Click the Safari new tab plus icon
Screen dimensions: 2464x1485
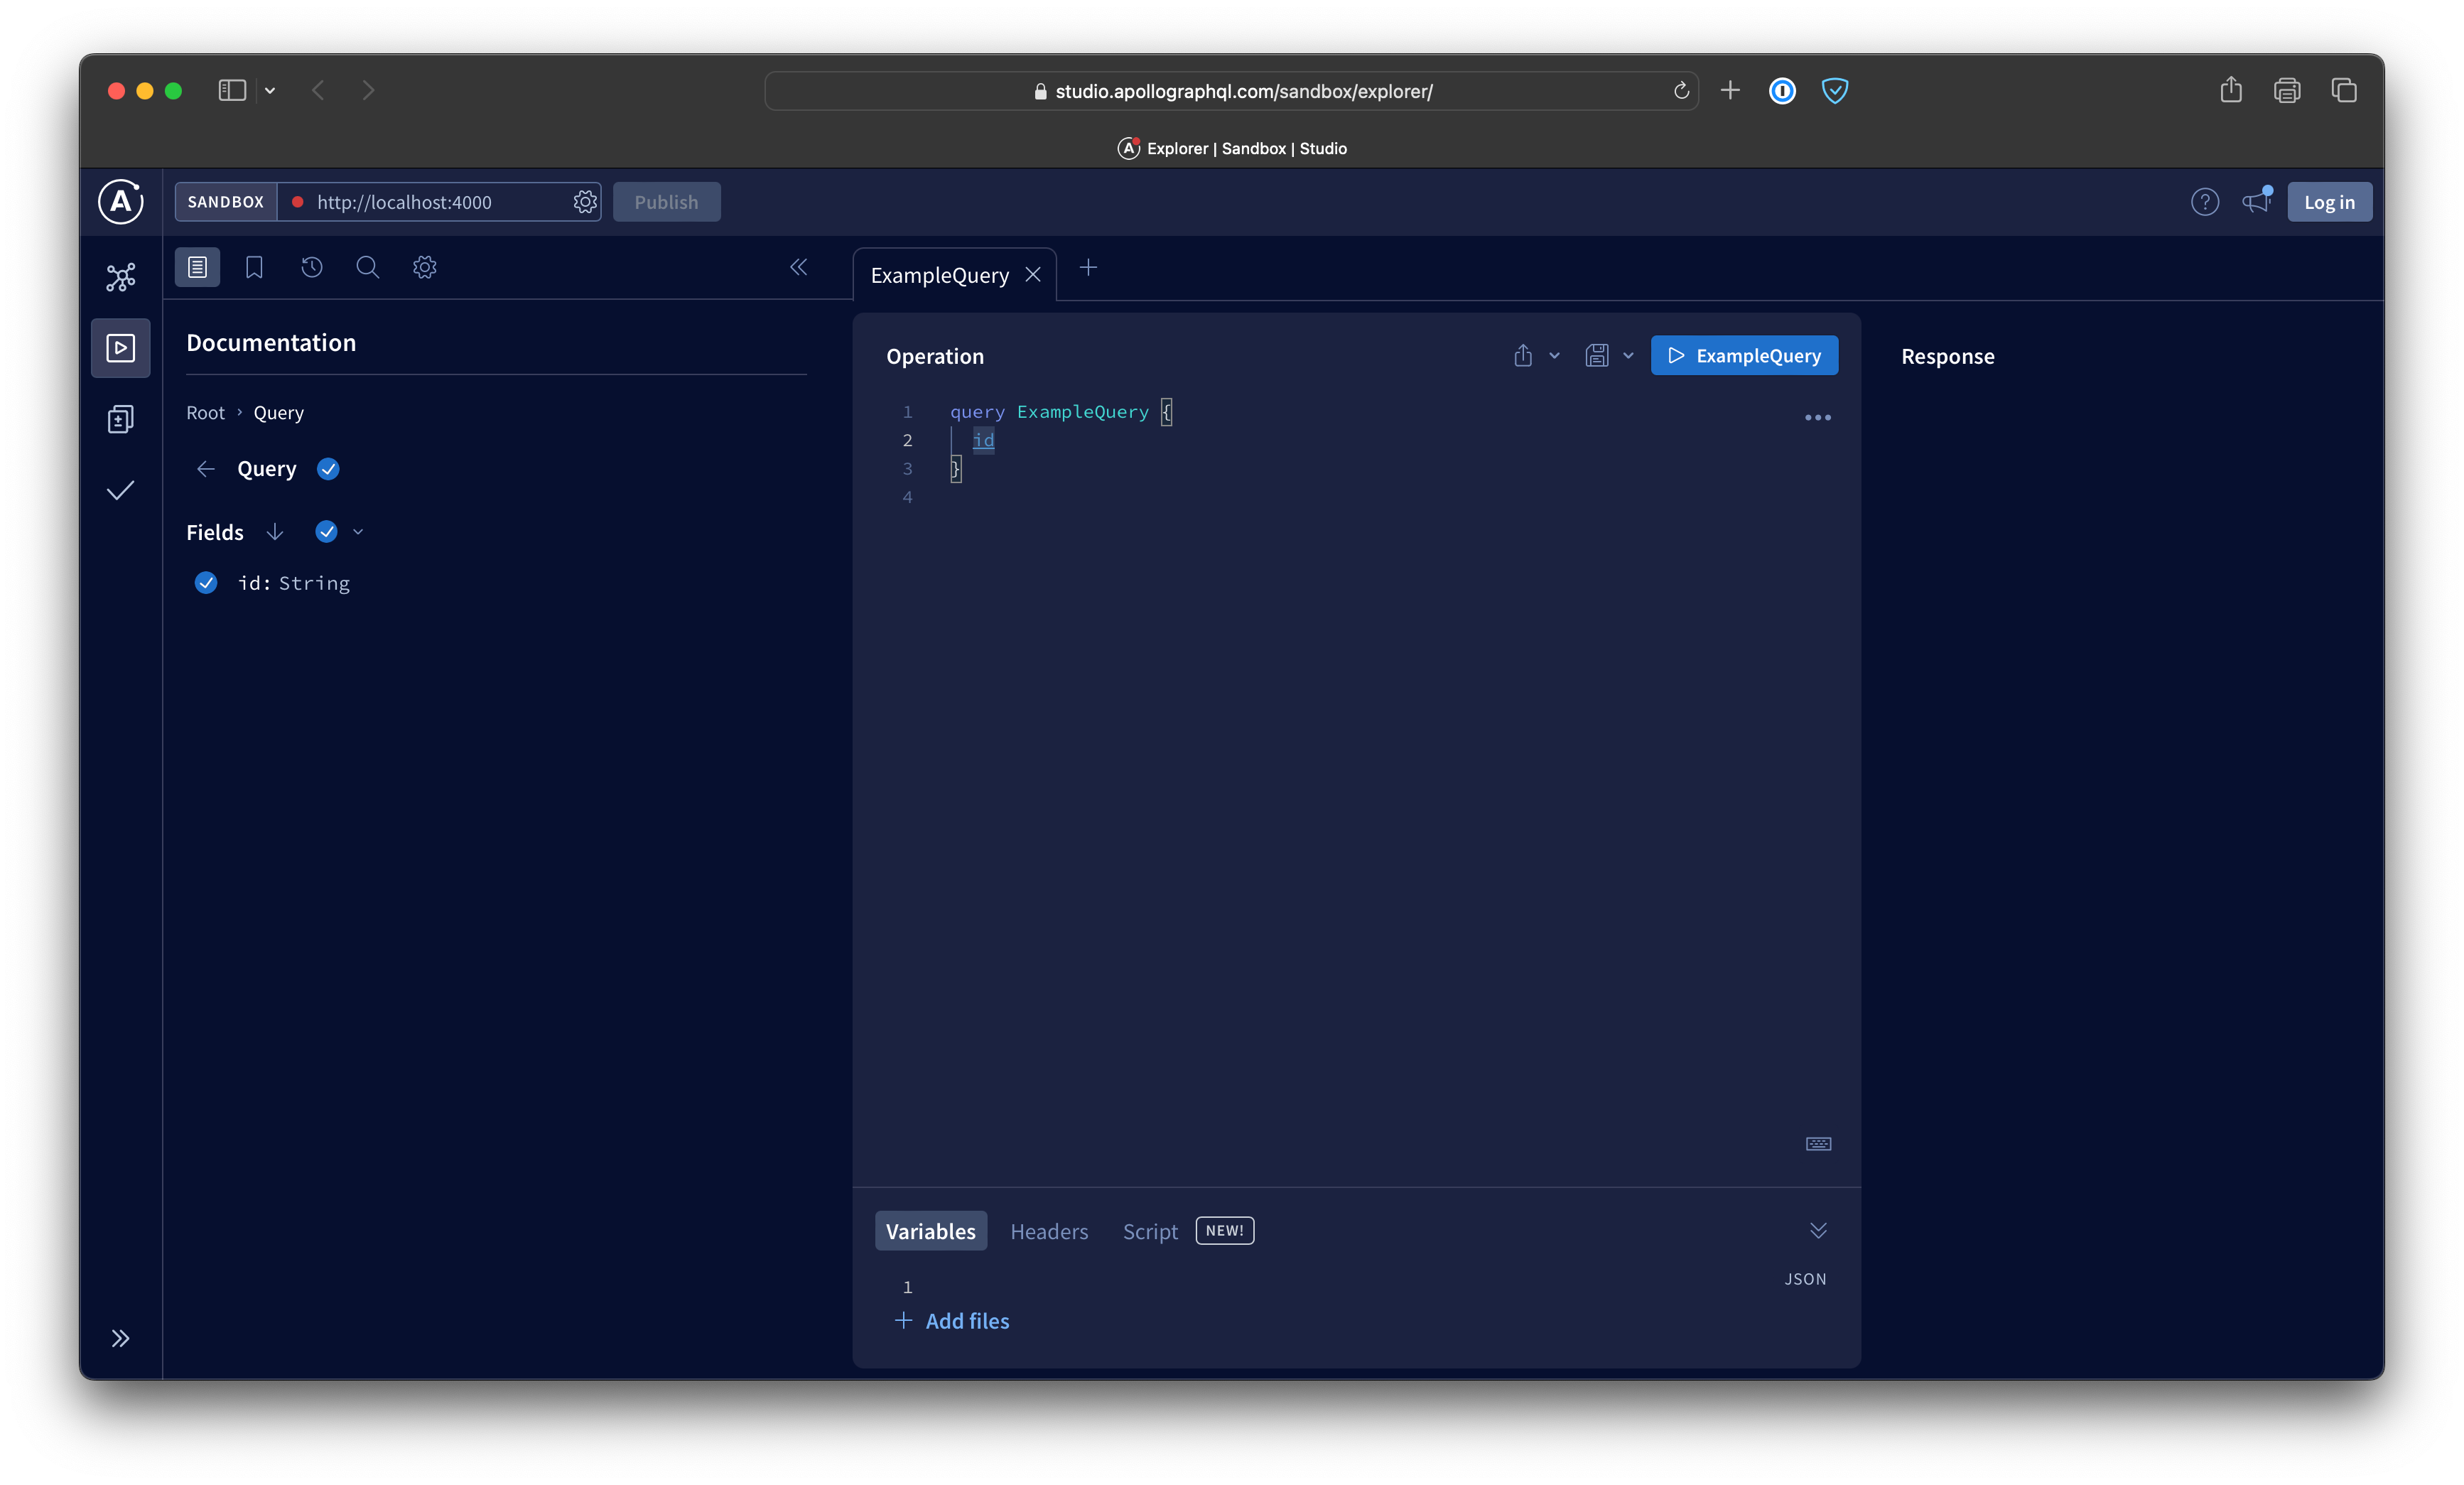(1730, 91)
